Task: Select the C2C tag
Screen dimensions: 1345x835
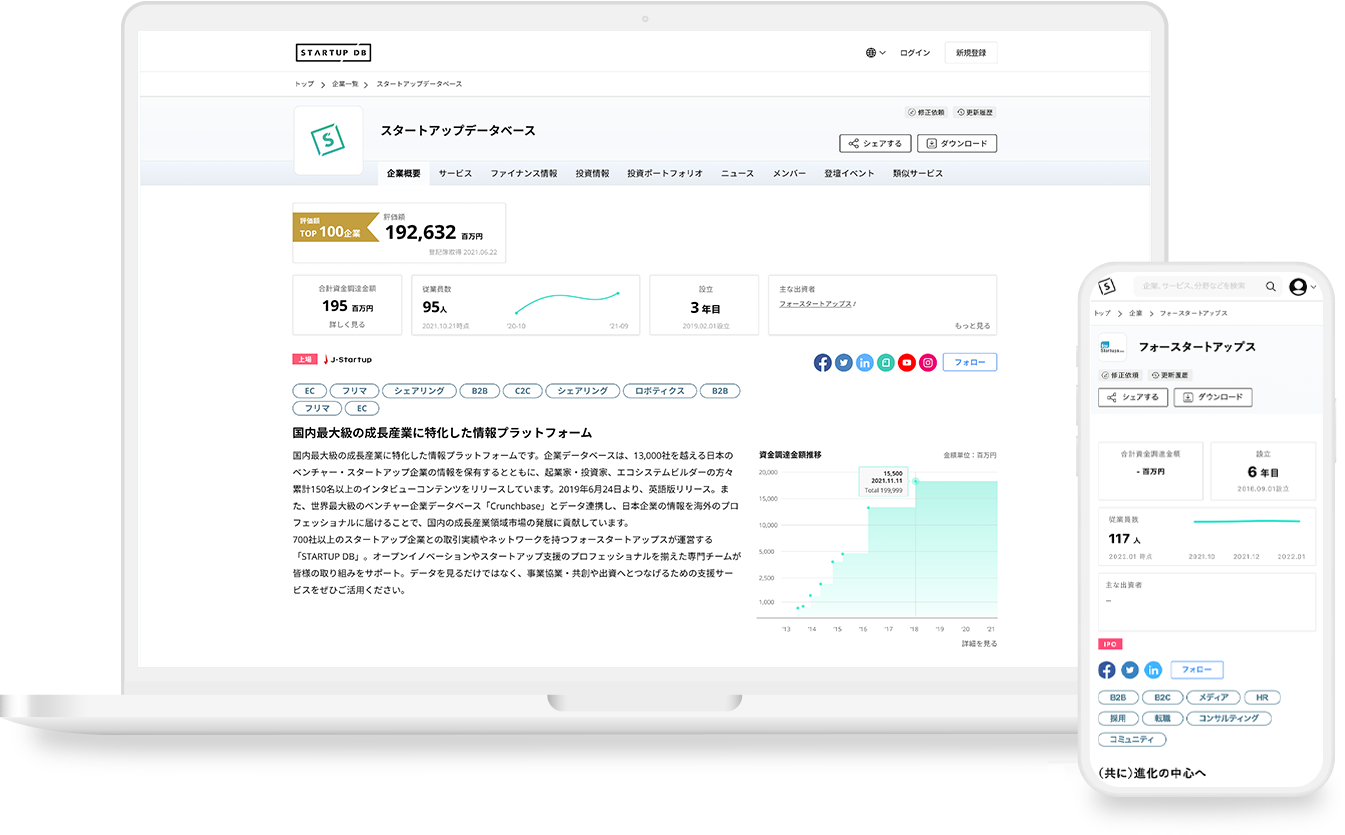Action: pos(523,391)
